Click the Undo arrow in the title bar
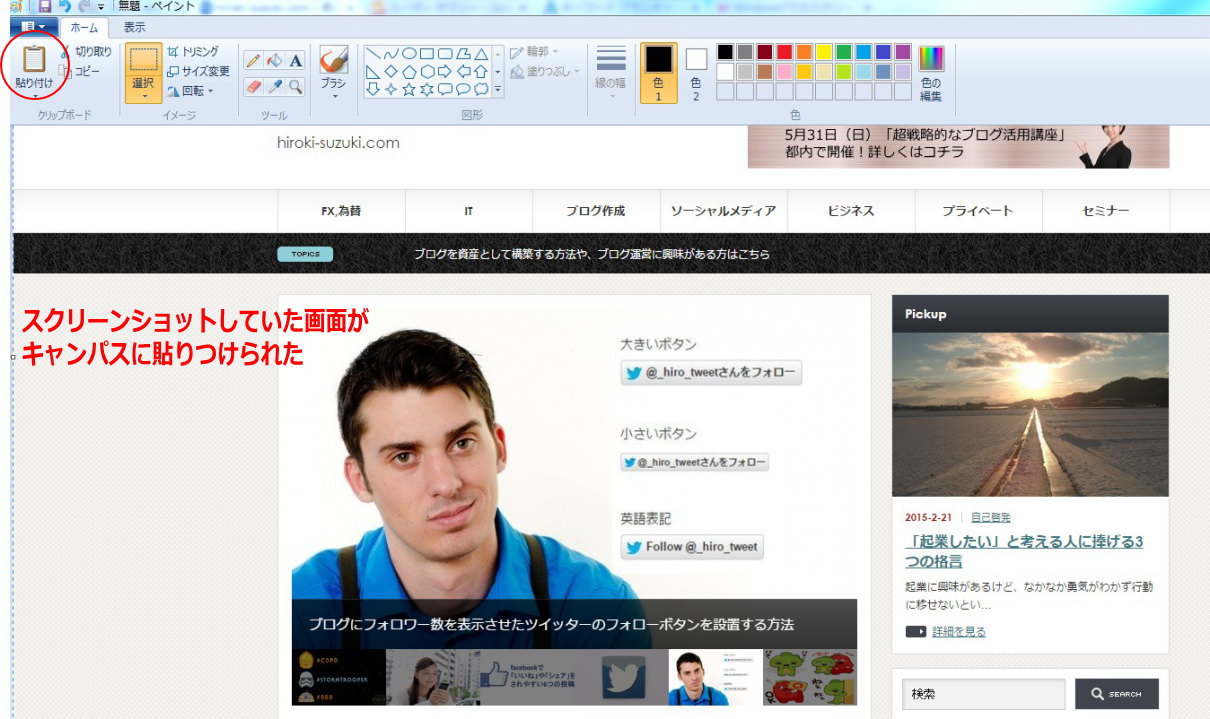The height and width of the screenshot is (719, 1210). coord(64,6)
